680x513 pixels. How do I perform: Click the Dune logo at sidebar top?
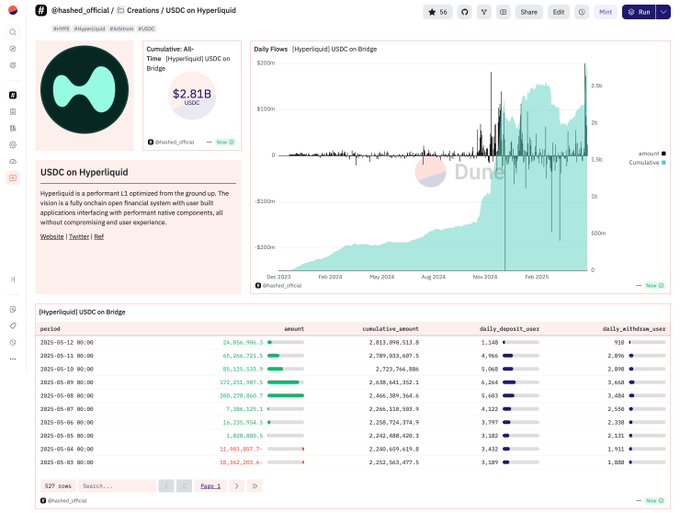12,11
